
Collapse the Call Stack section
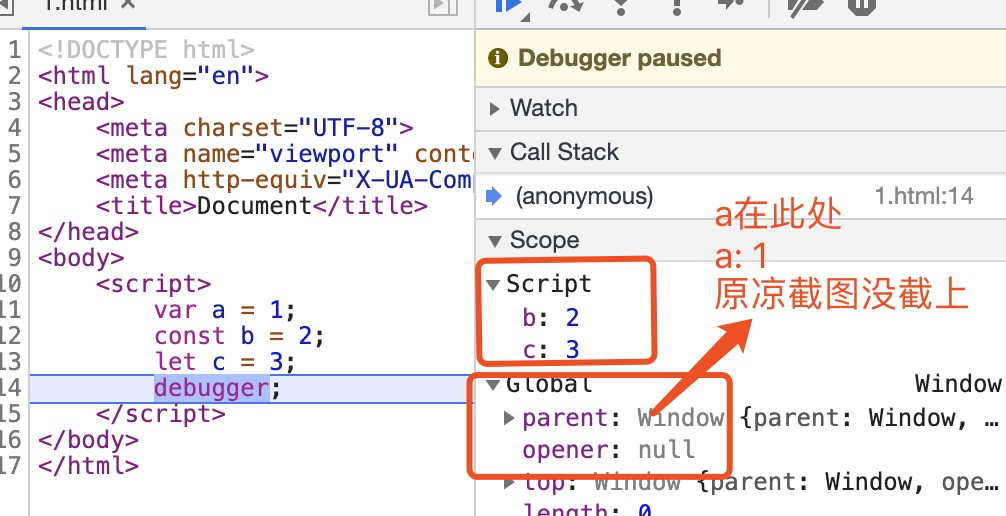point(495,153)
